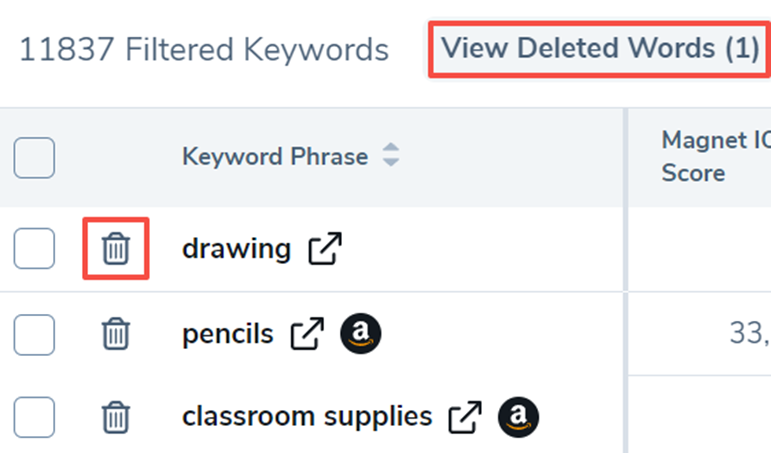This screenshot has width=771, height=453.
Task: View Deleted Words (1) link
Action: 600,48
